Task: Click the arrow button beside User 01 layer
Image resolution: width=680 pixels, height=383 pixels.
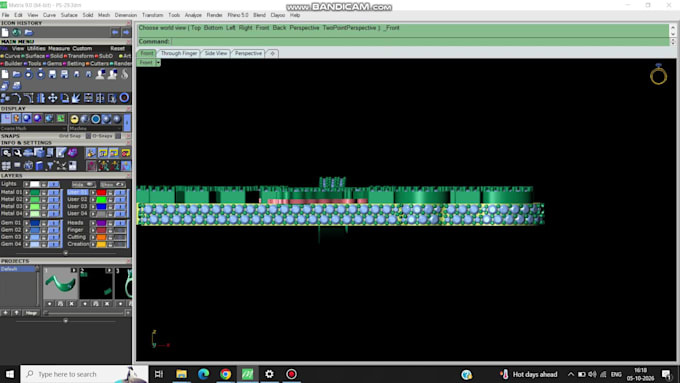Action: (93, 192)
